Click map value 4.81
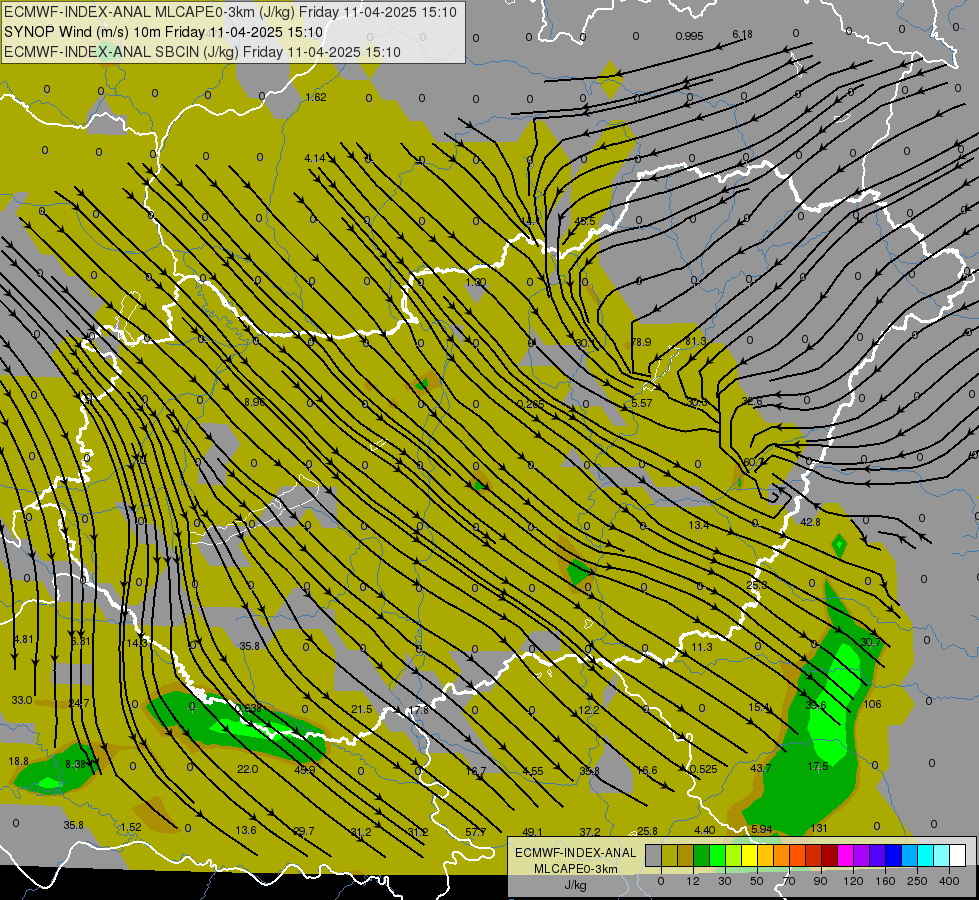Screen dimensions: 979x900 click(x=23, y=639)
